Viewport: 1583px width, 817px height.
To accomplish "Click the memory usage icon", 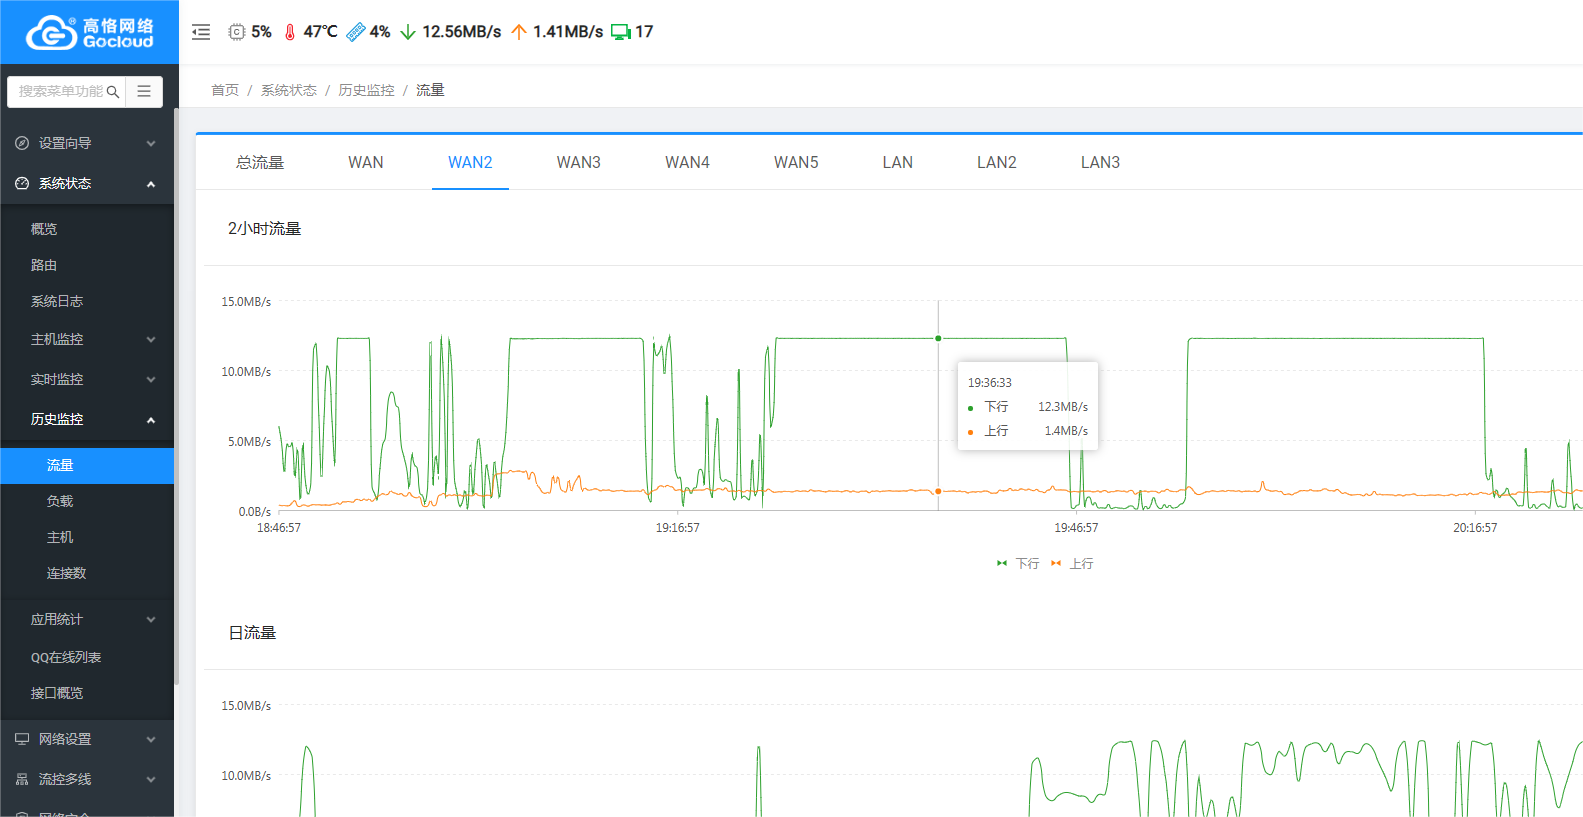I will tap(356, 32).
